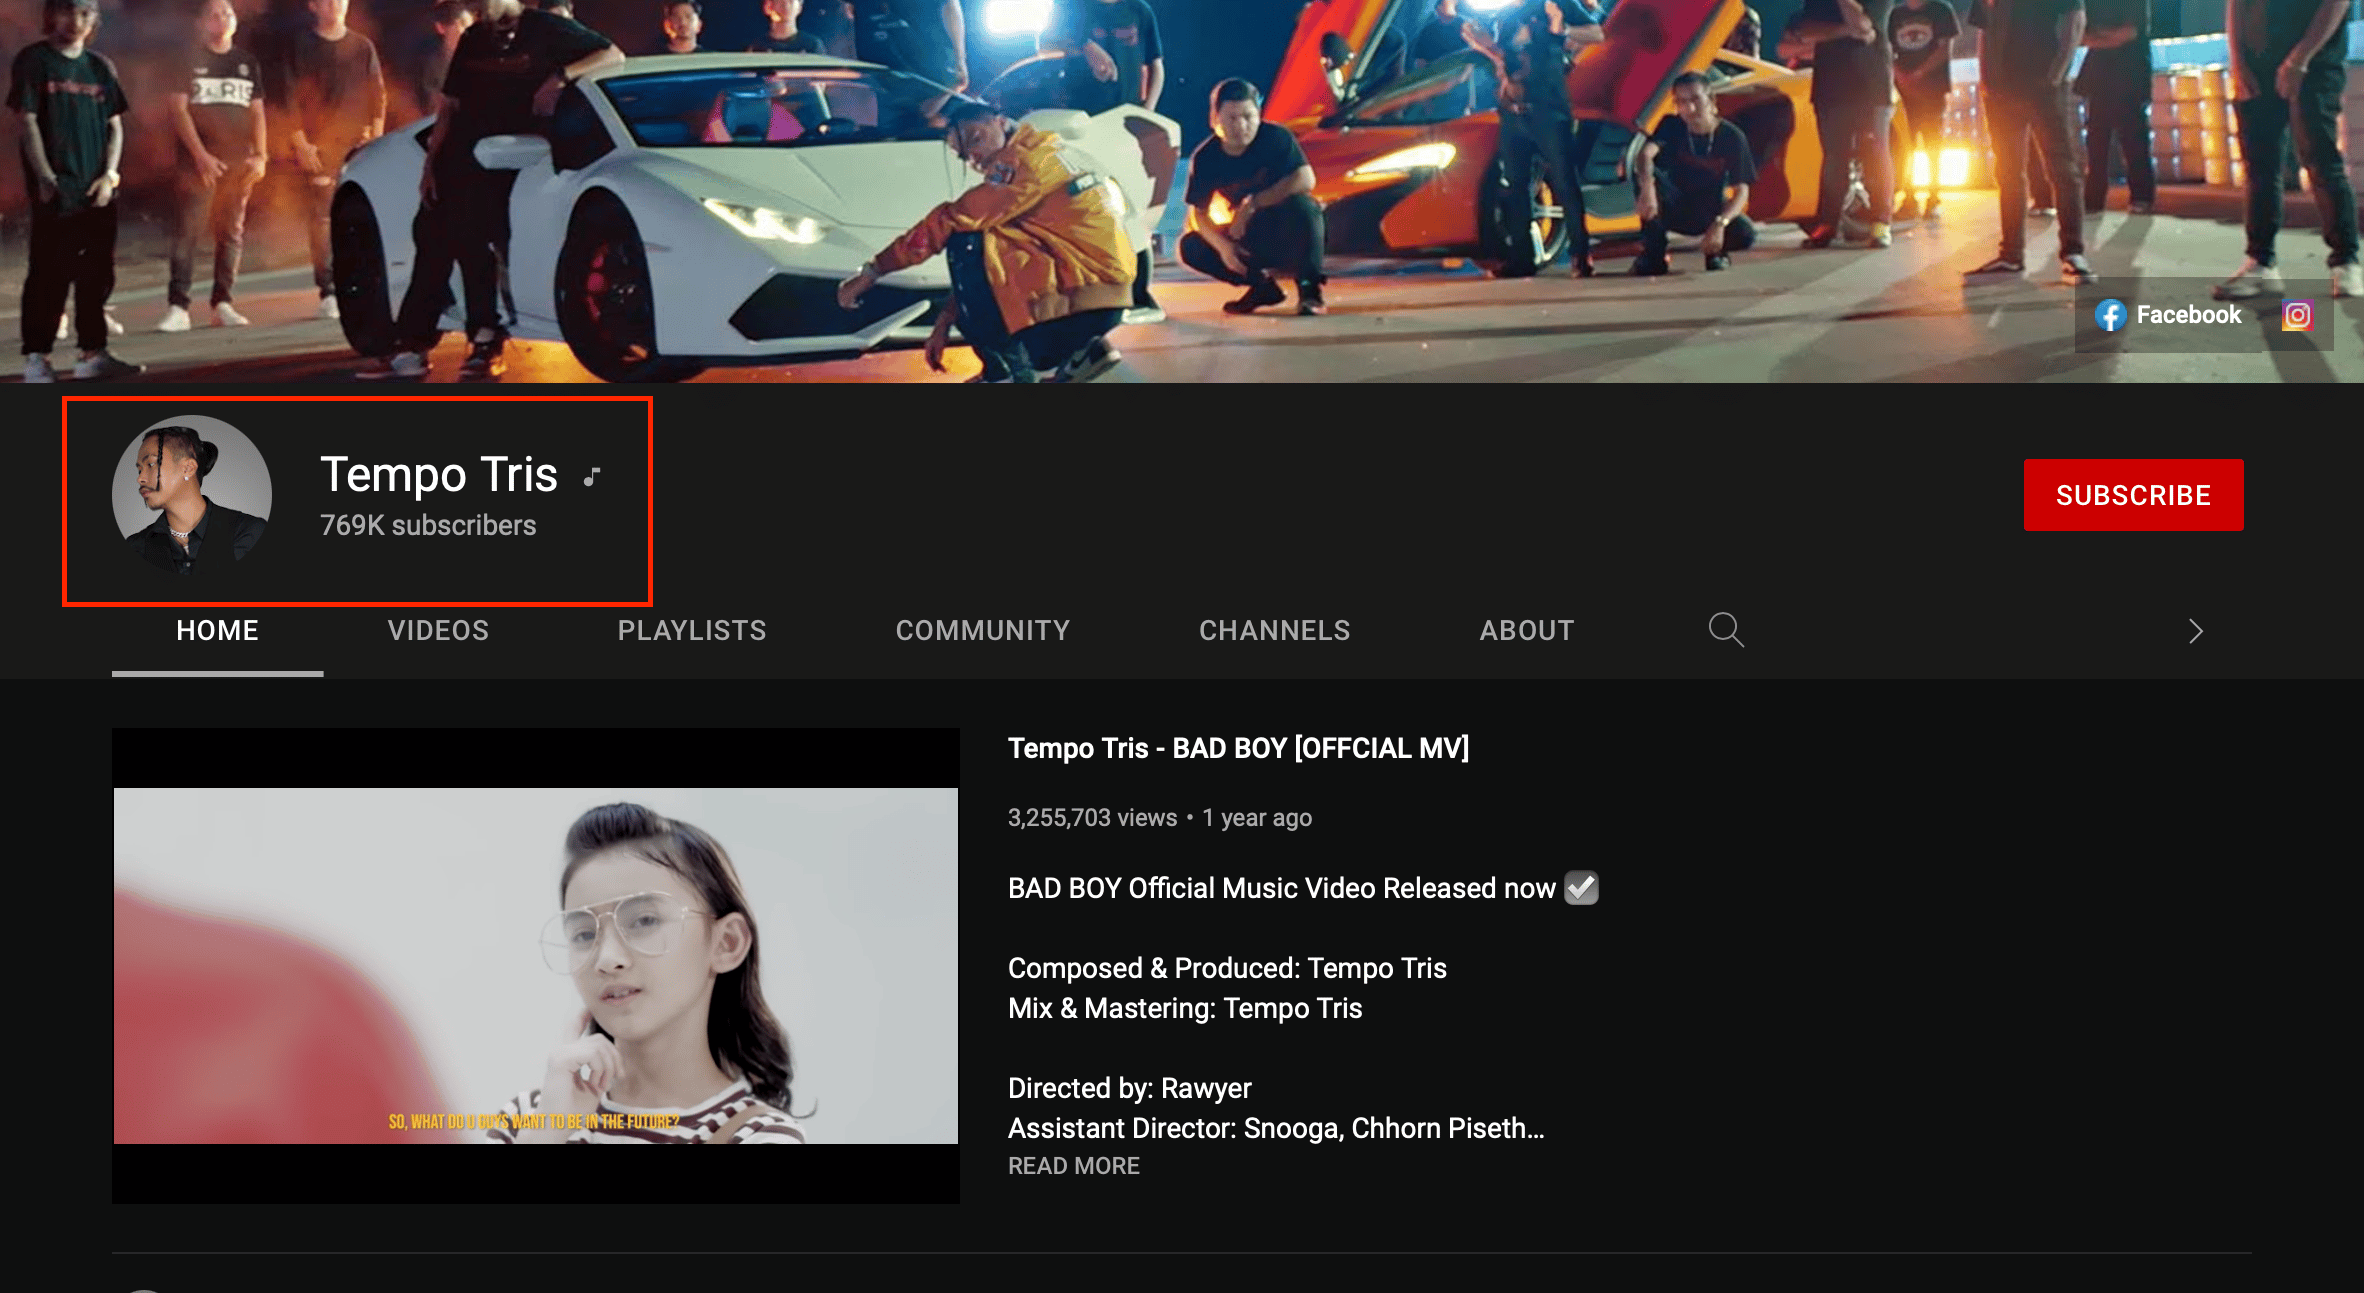The width and height of the screenshot is (2364, 1293).
Task: Open the Instagram icon link
Action: 2297,316
